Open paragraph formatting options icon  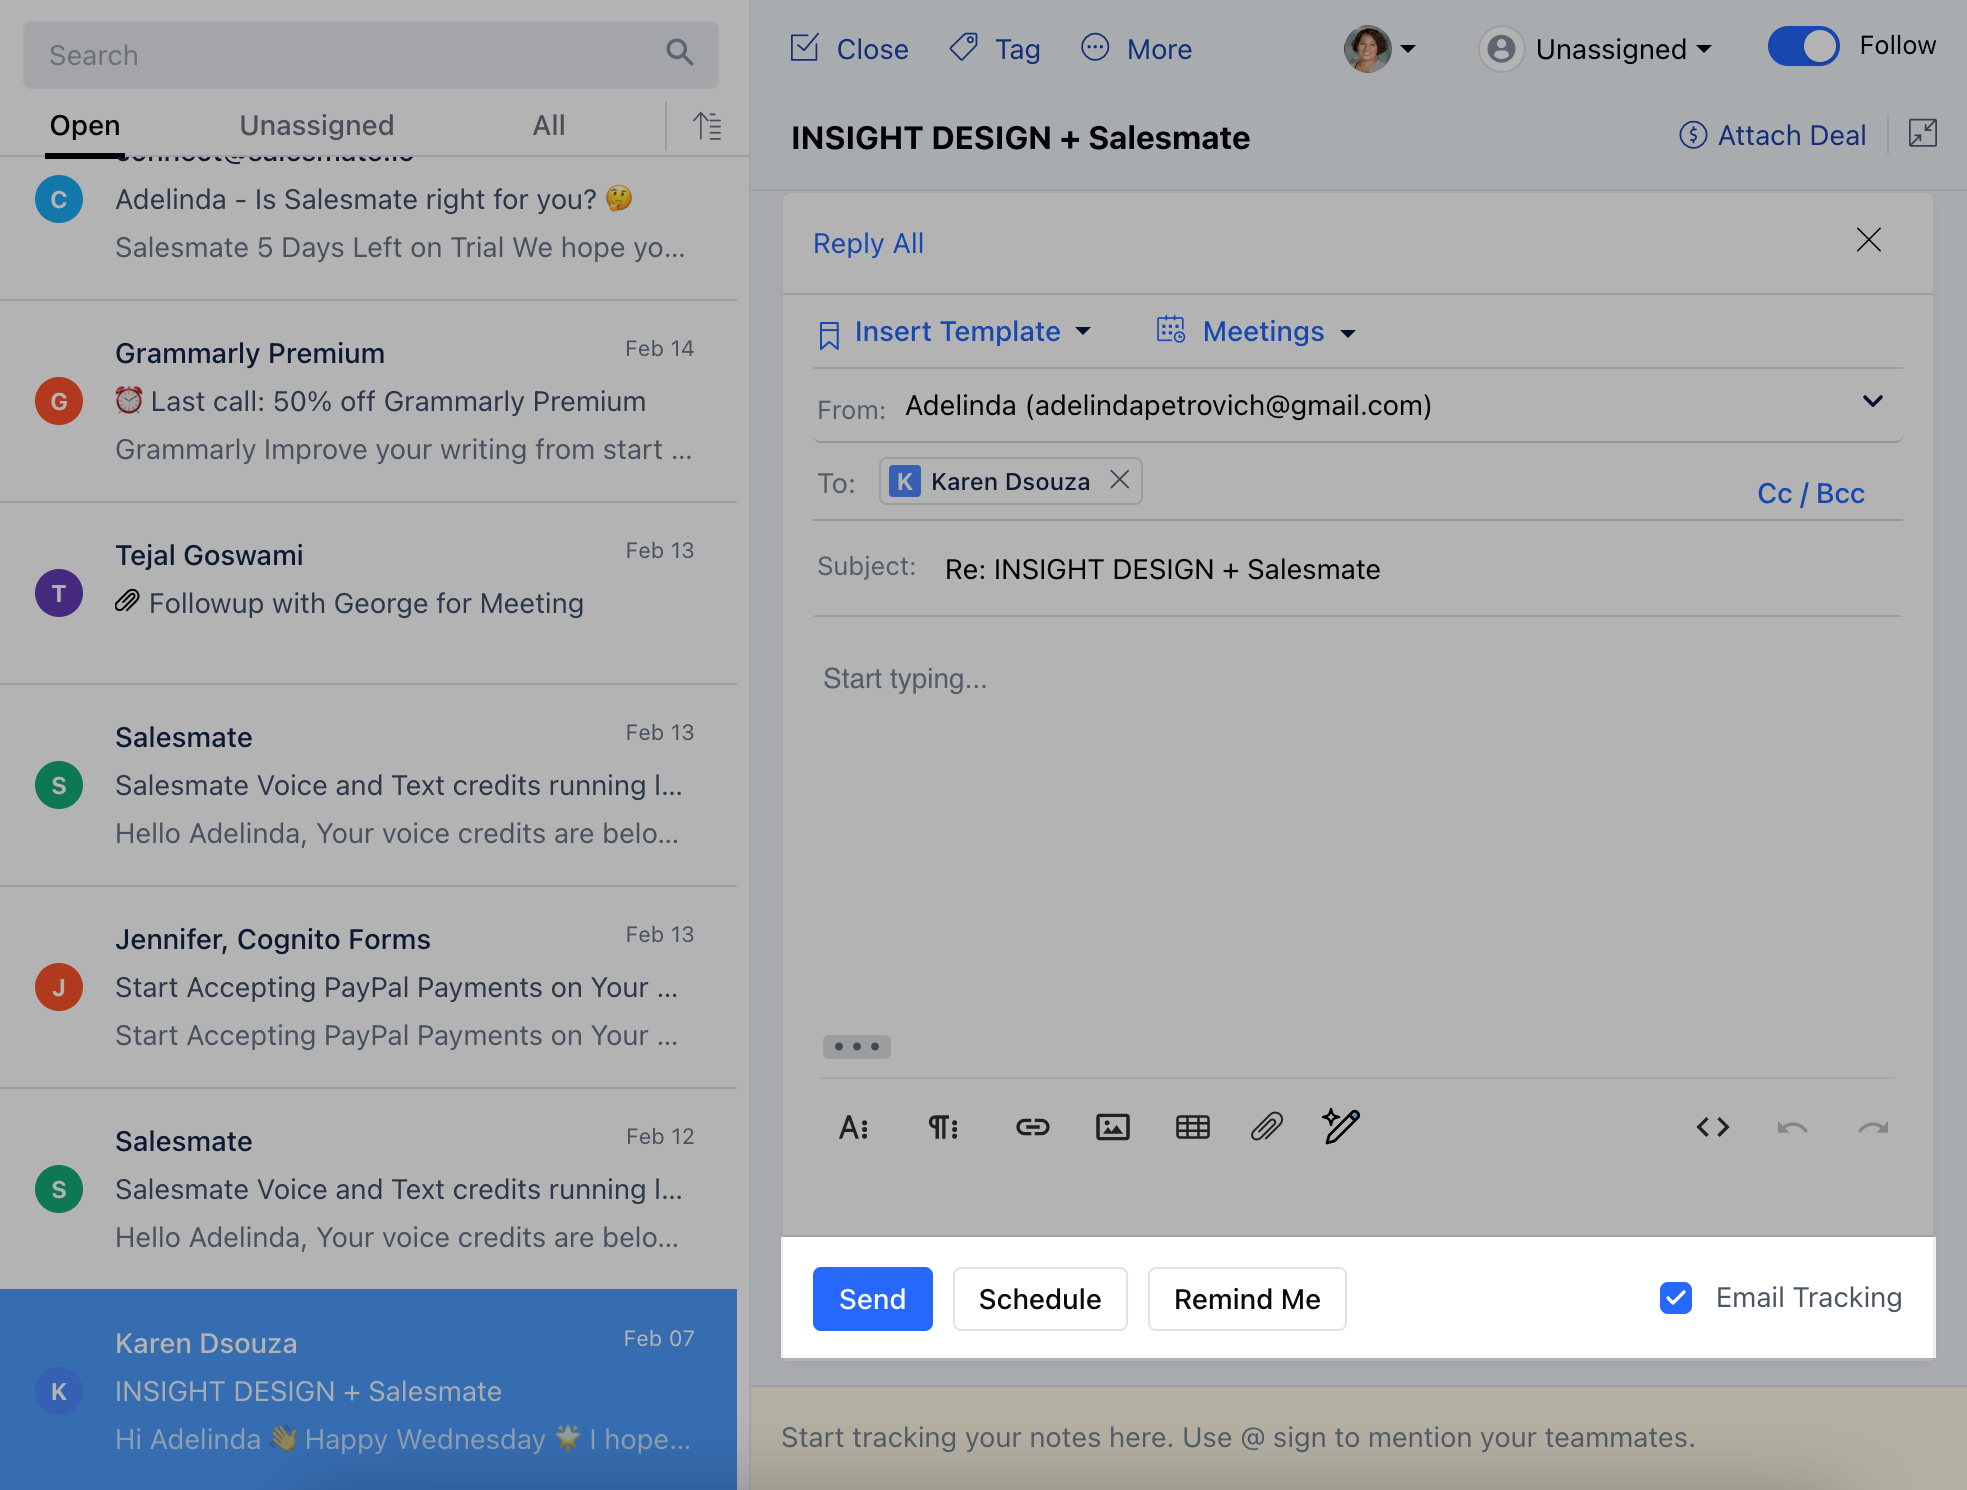pos(942,1127)
